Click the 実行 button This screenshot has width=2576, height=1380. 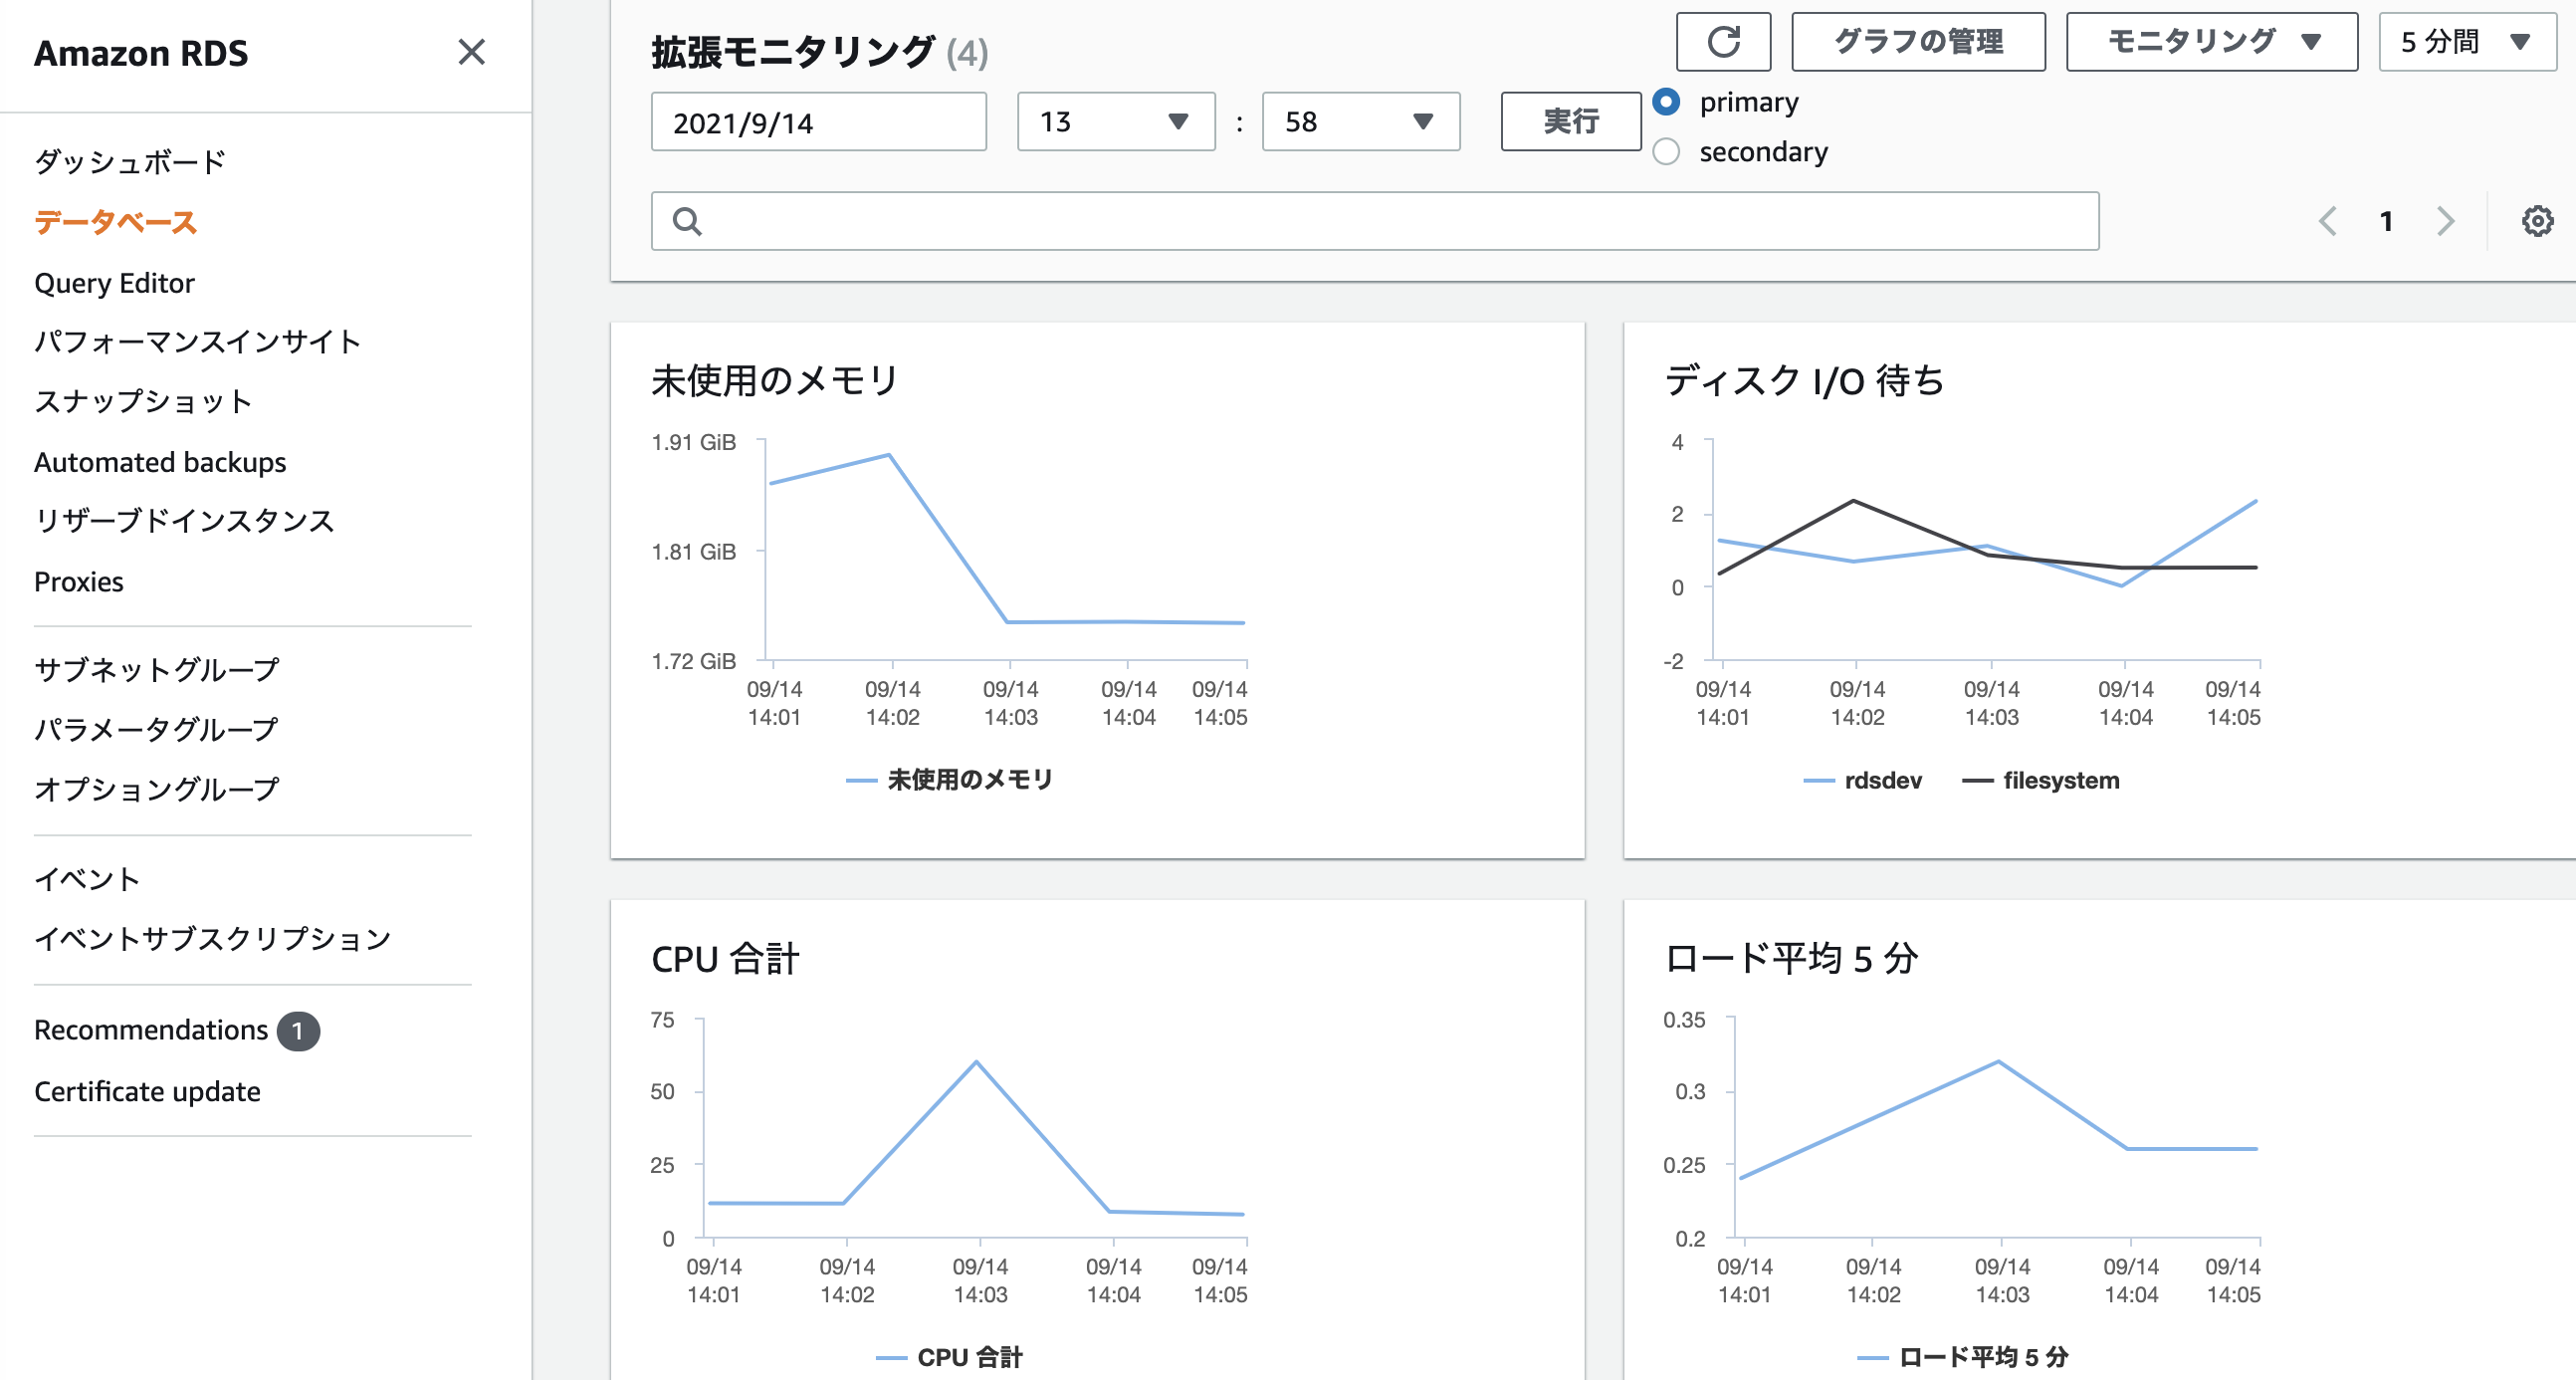[x=1570, y=122]
